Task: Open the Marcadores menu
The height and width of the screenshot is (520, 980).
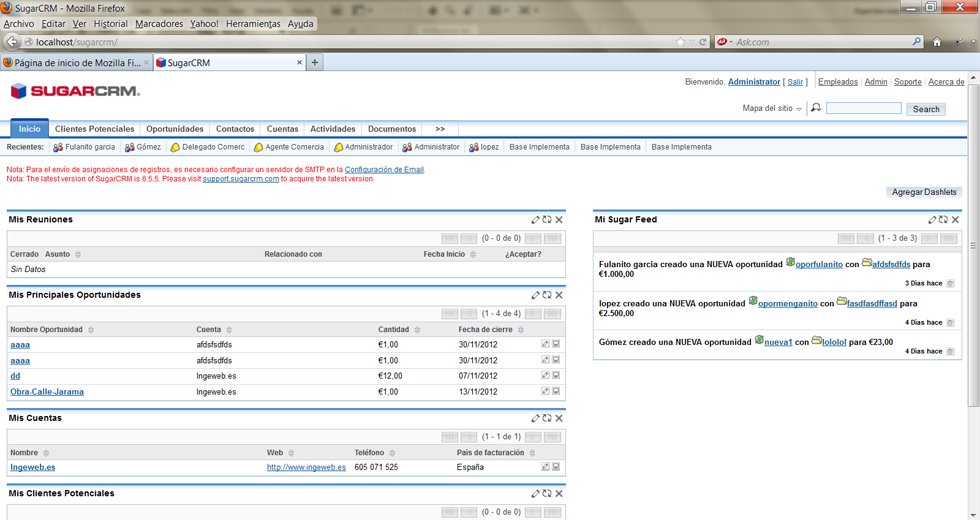Action: coord(159,24)
